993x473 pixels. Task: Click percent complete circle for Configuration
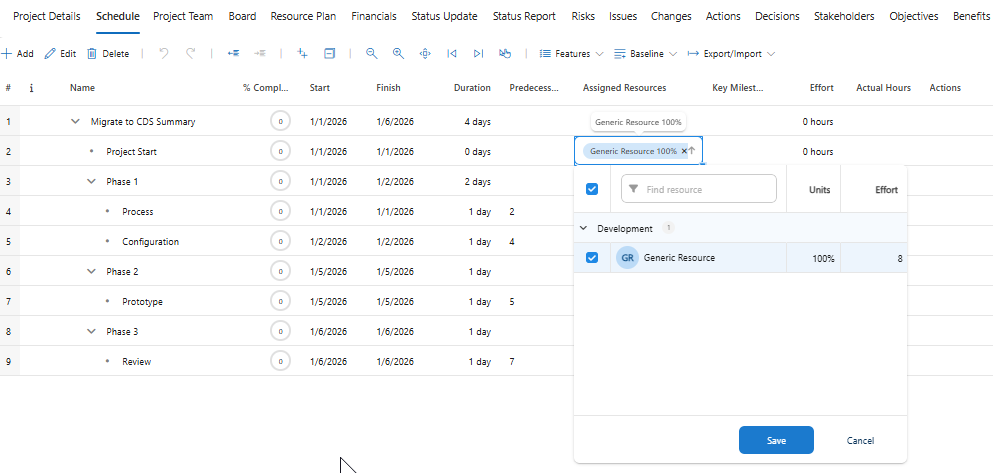[x=281, y=241]
